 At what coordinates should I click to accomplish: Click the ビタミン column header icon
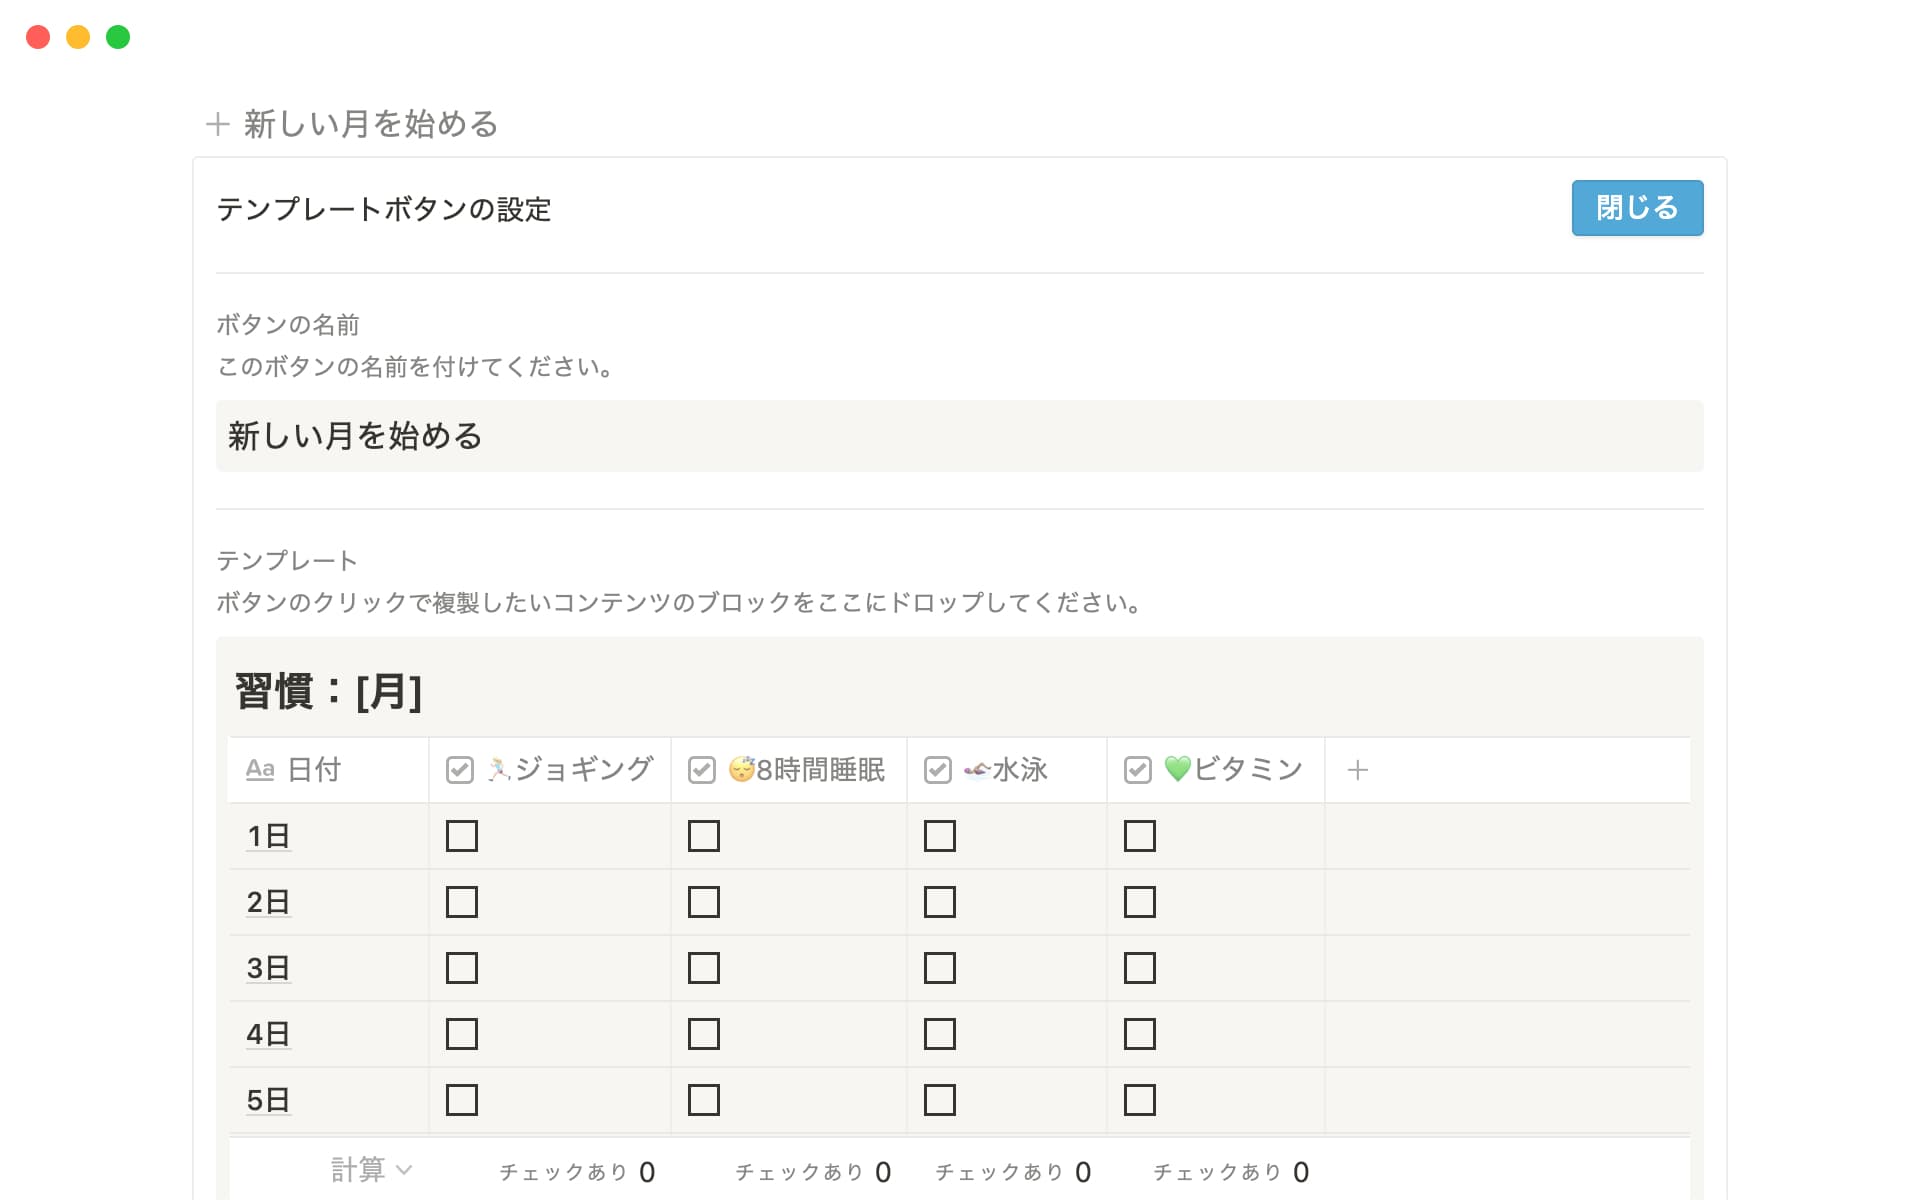click(1138, 770)
